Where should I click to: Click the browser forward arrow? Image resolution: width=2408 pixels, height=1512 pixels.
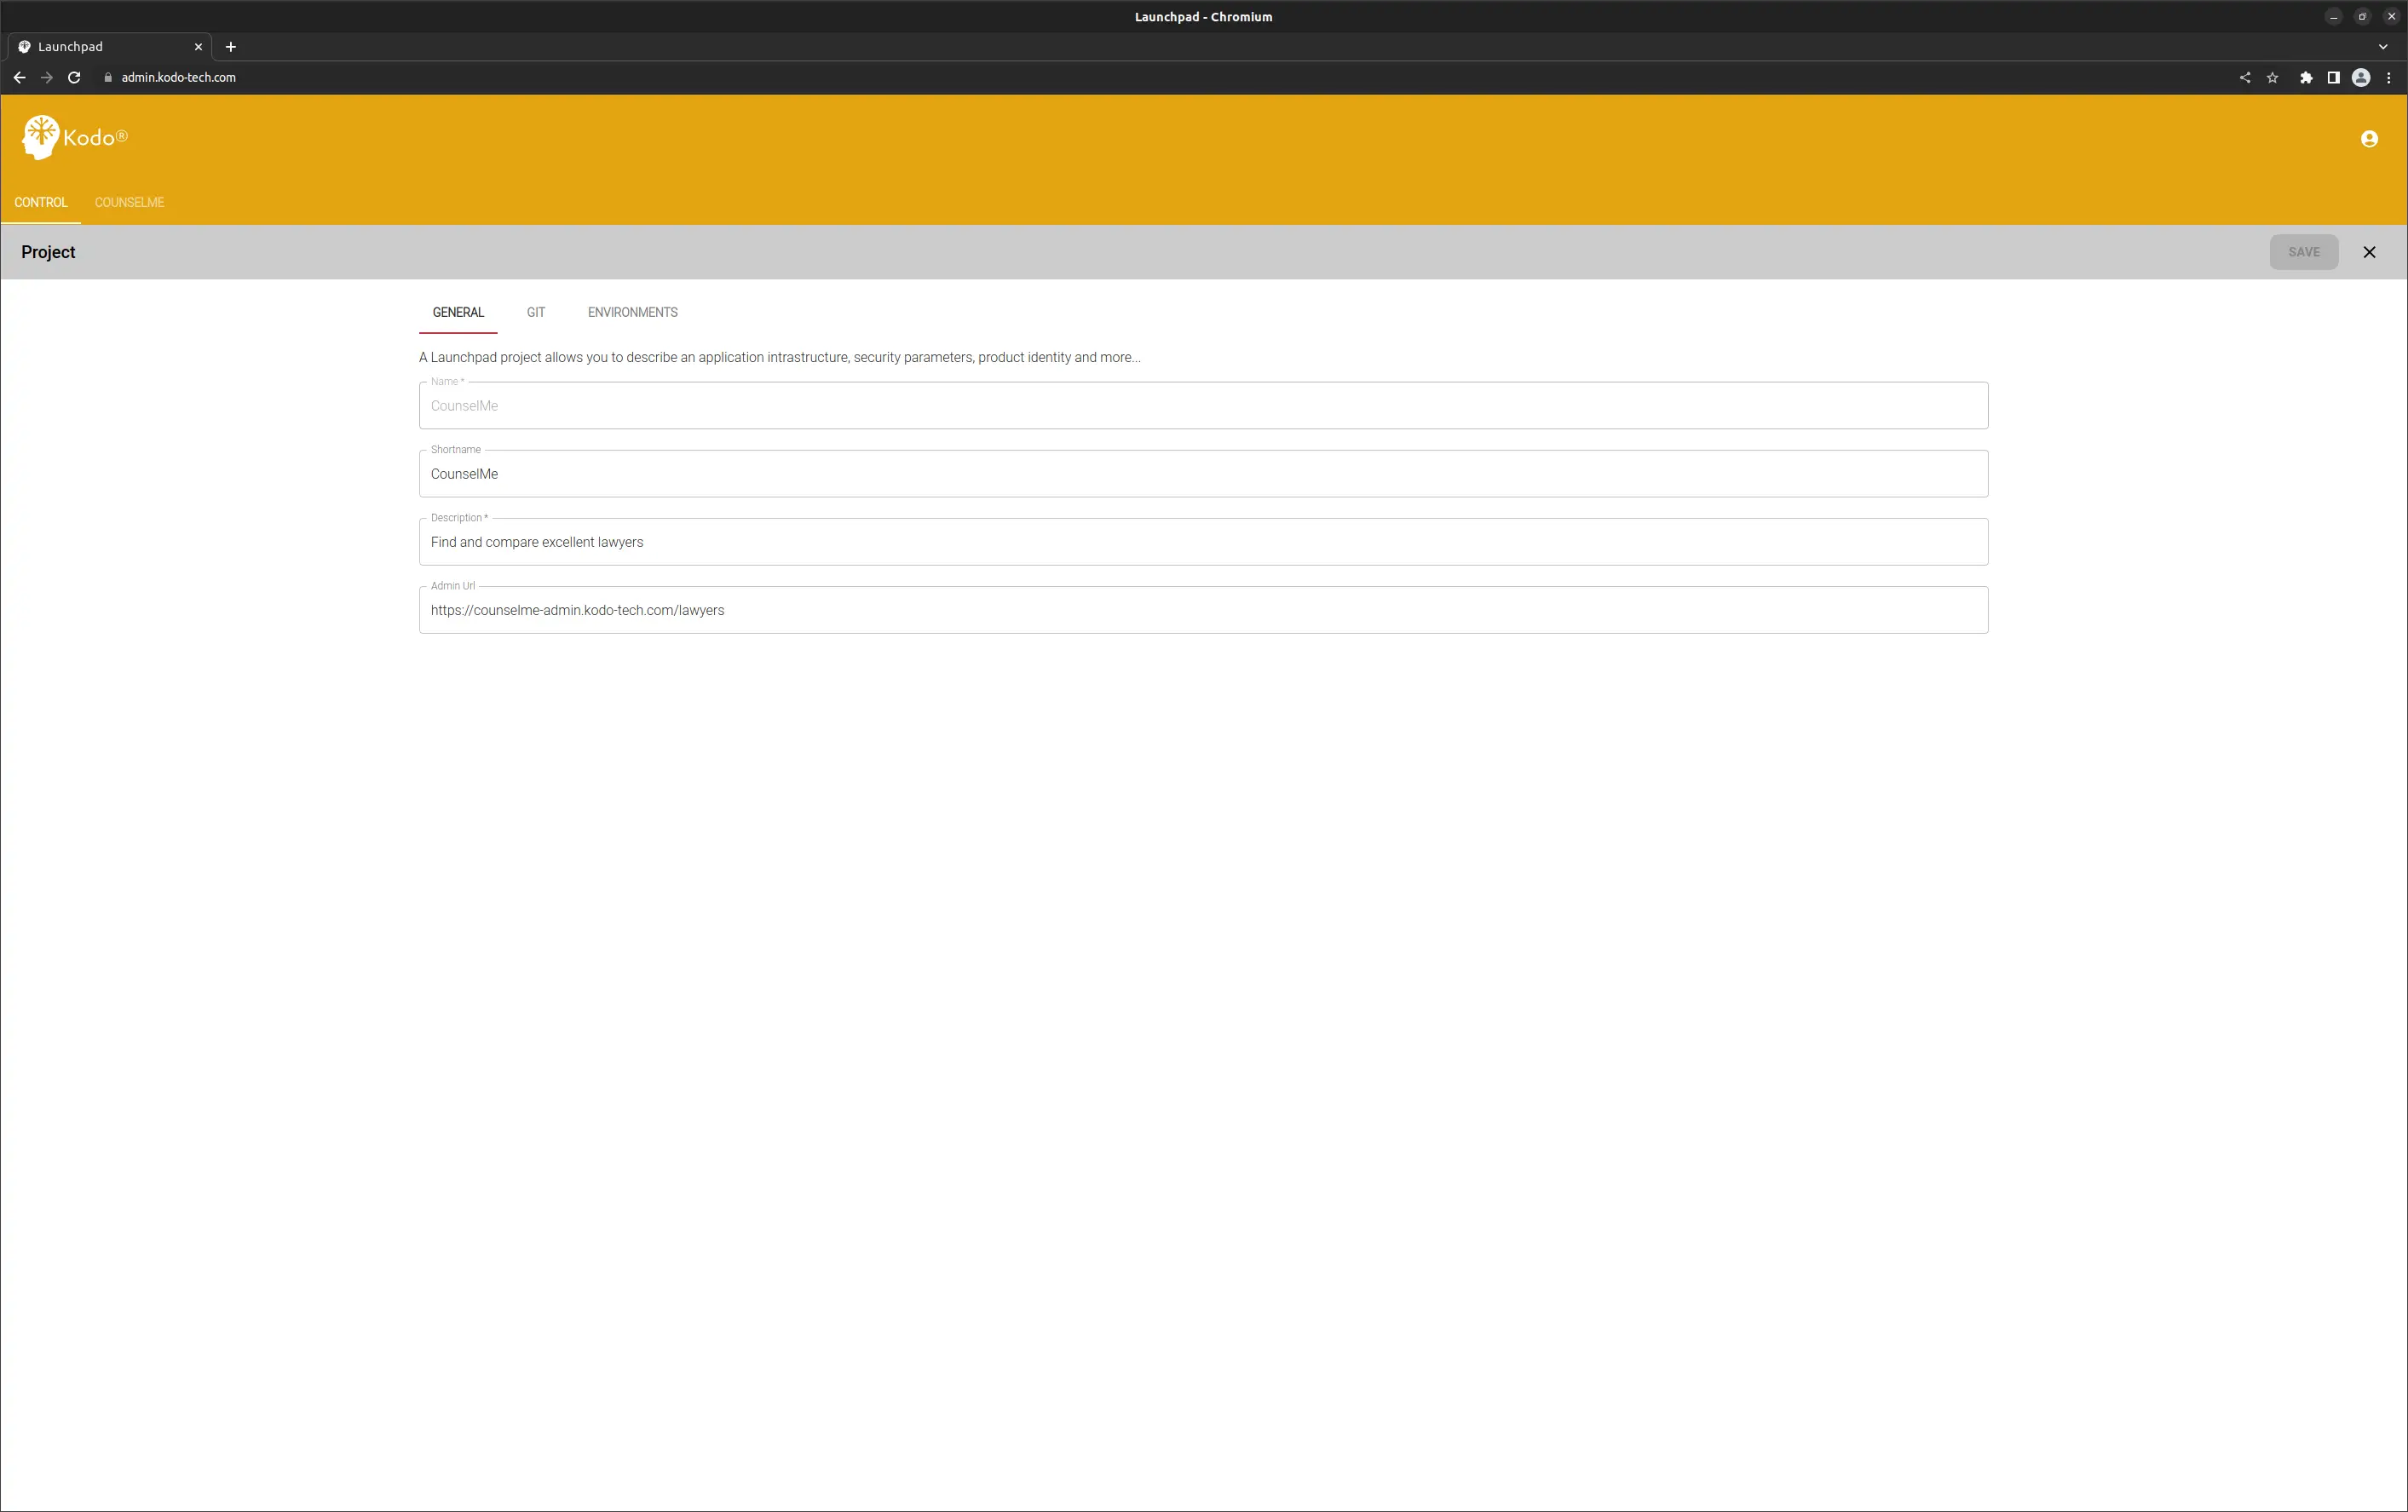(46, 77)
